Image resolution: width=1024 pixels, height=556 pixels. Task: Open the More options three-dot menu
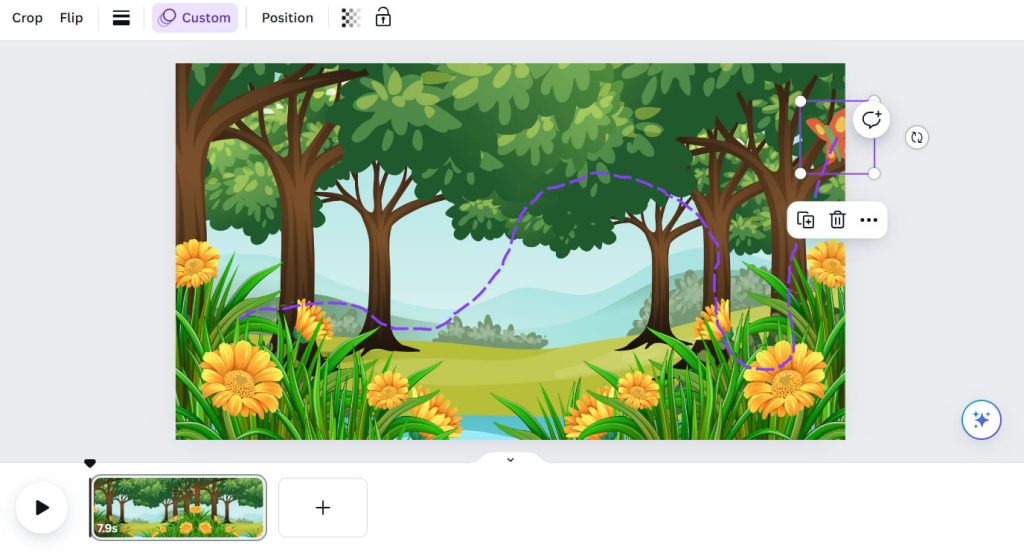[x=869, y=220]
